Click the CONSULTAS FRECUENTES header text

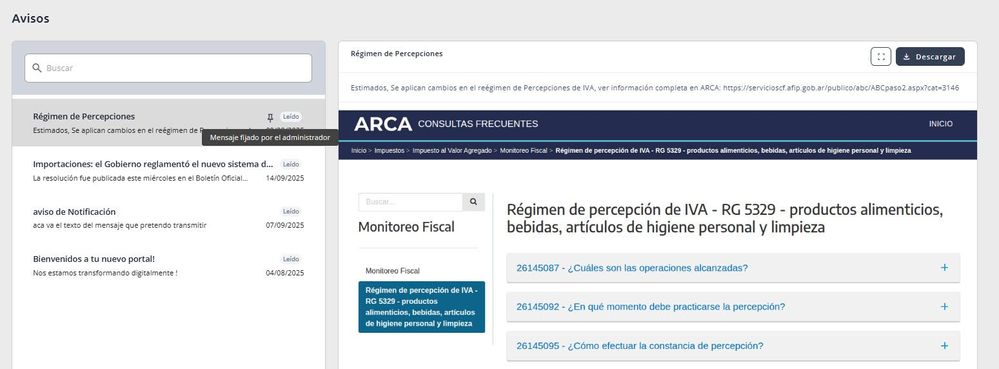[x=478, y=124]
